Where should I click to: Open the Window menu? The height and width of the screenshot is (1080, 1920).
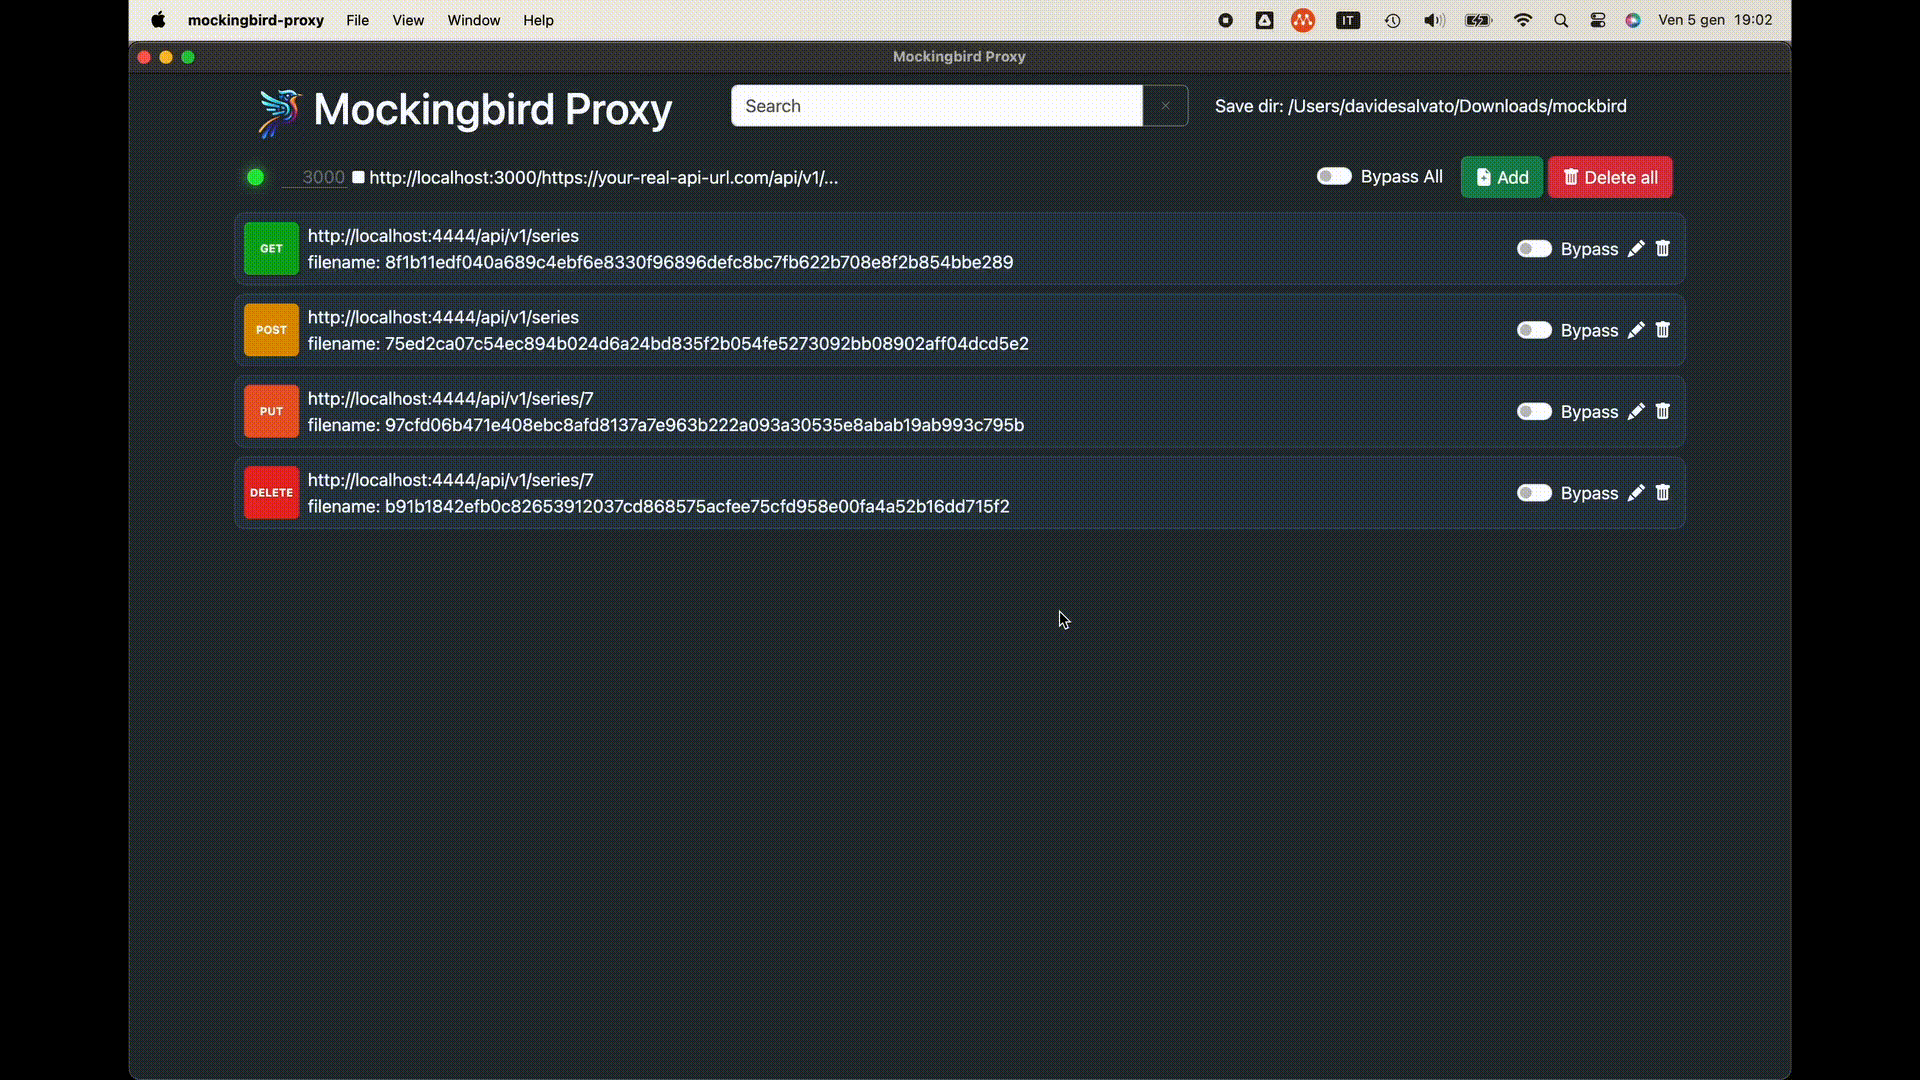(473, 20)
